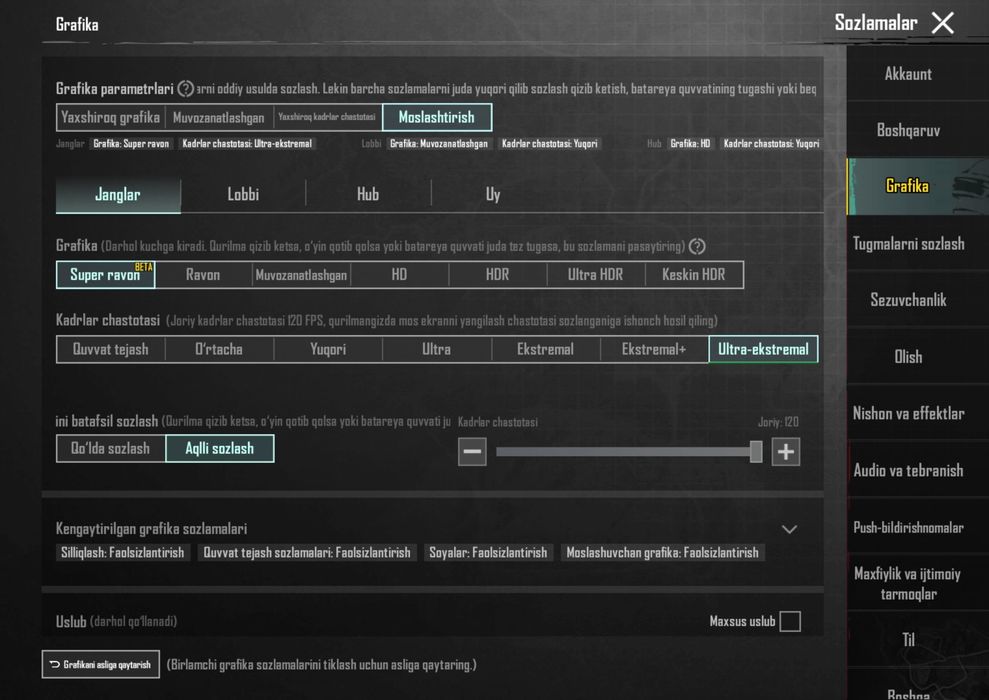Choose Ultra HDR graphics quality

[x=595, y=275]
